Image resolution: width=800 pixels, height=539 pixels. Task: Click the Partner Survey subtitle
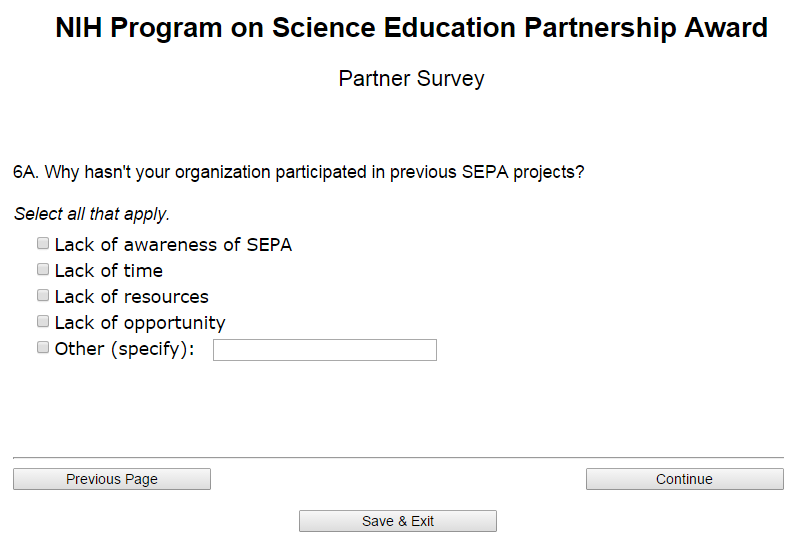pyautogui.click(x=411, y=79)
